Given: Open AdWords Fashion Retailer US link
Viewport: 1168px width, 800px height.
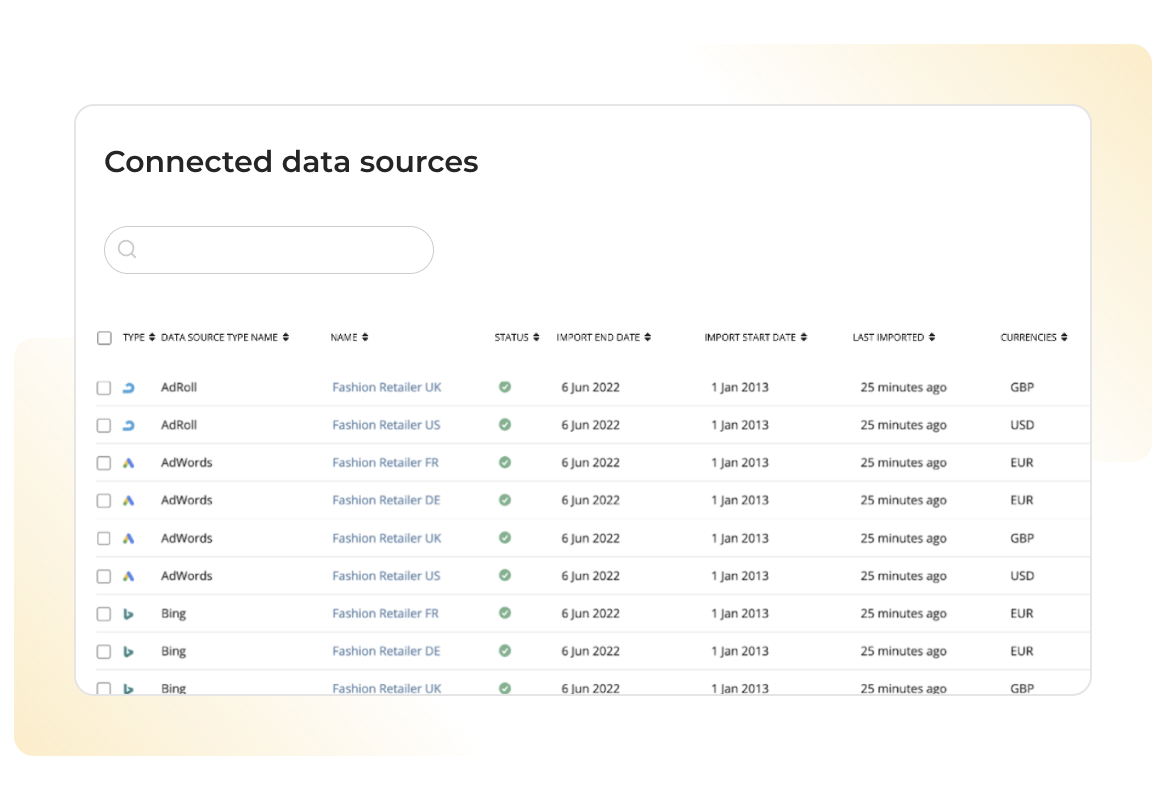Looking at the screenshot, I should (x=386, y=576).
